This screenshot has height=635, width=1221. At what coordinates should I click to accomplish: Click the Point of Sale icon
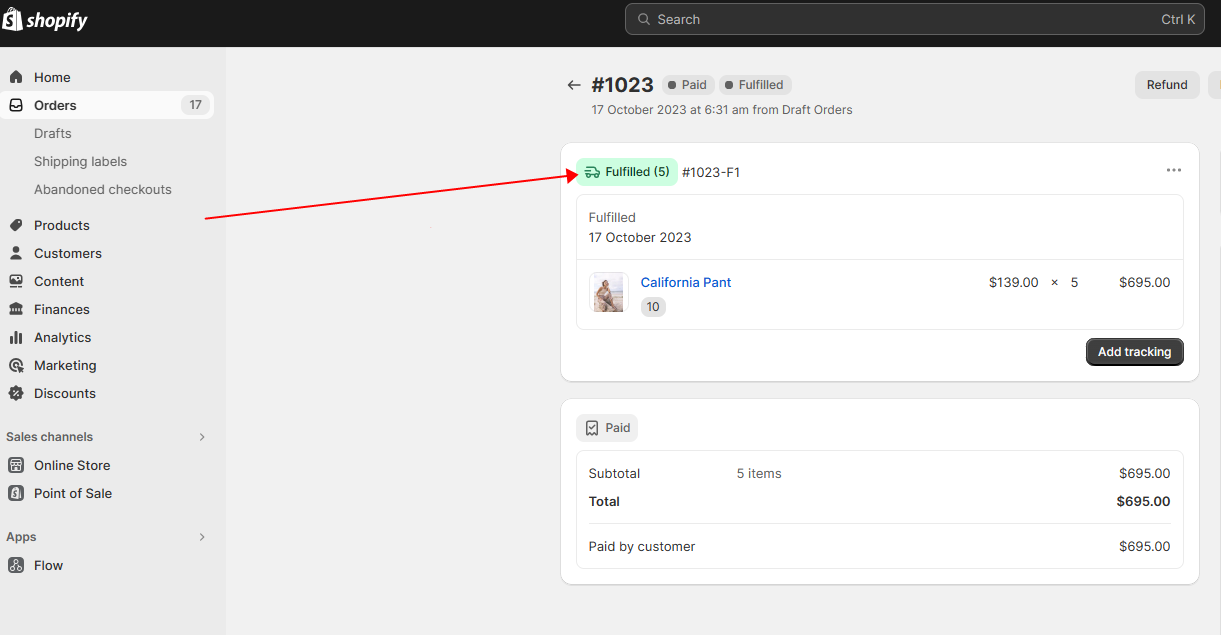(16, 493)
